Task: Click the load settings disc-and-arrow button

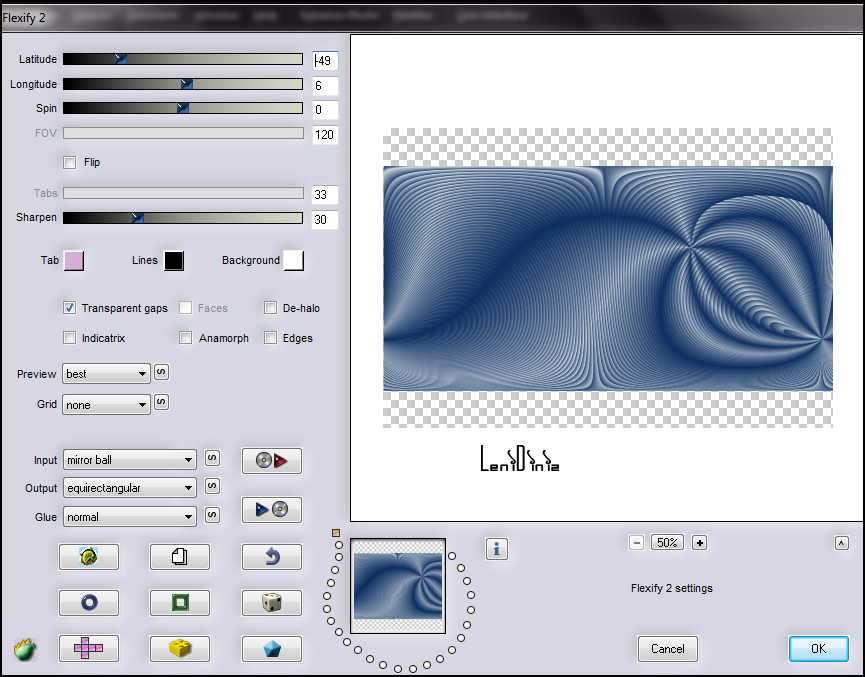Action: click(271, 460)
